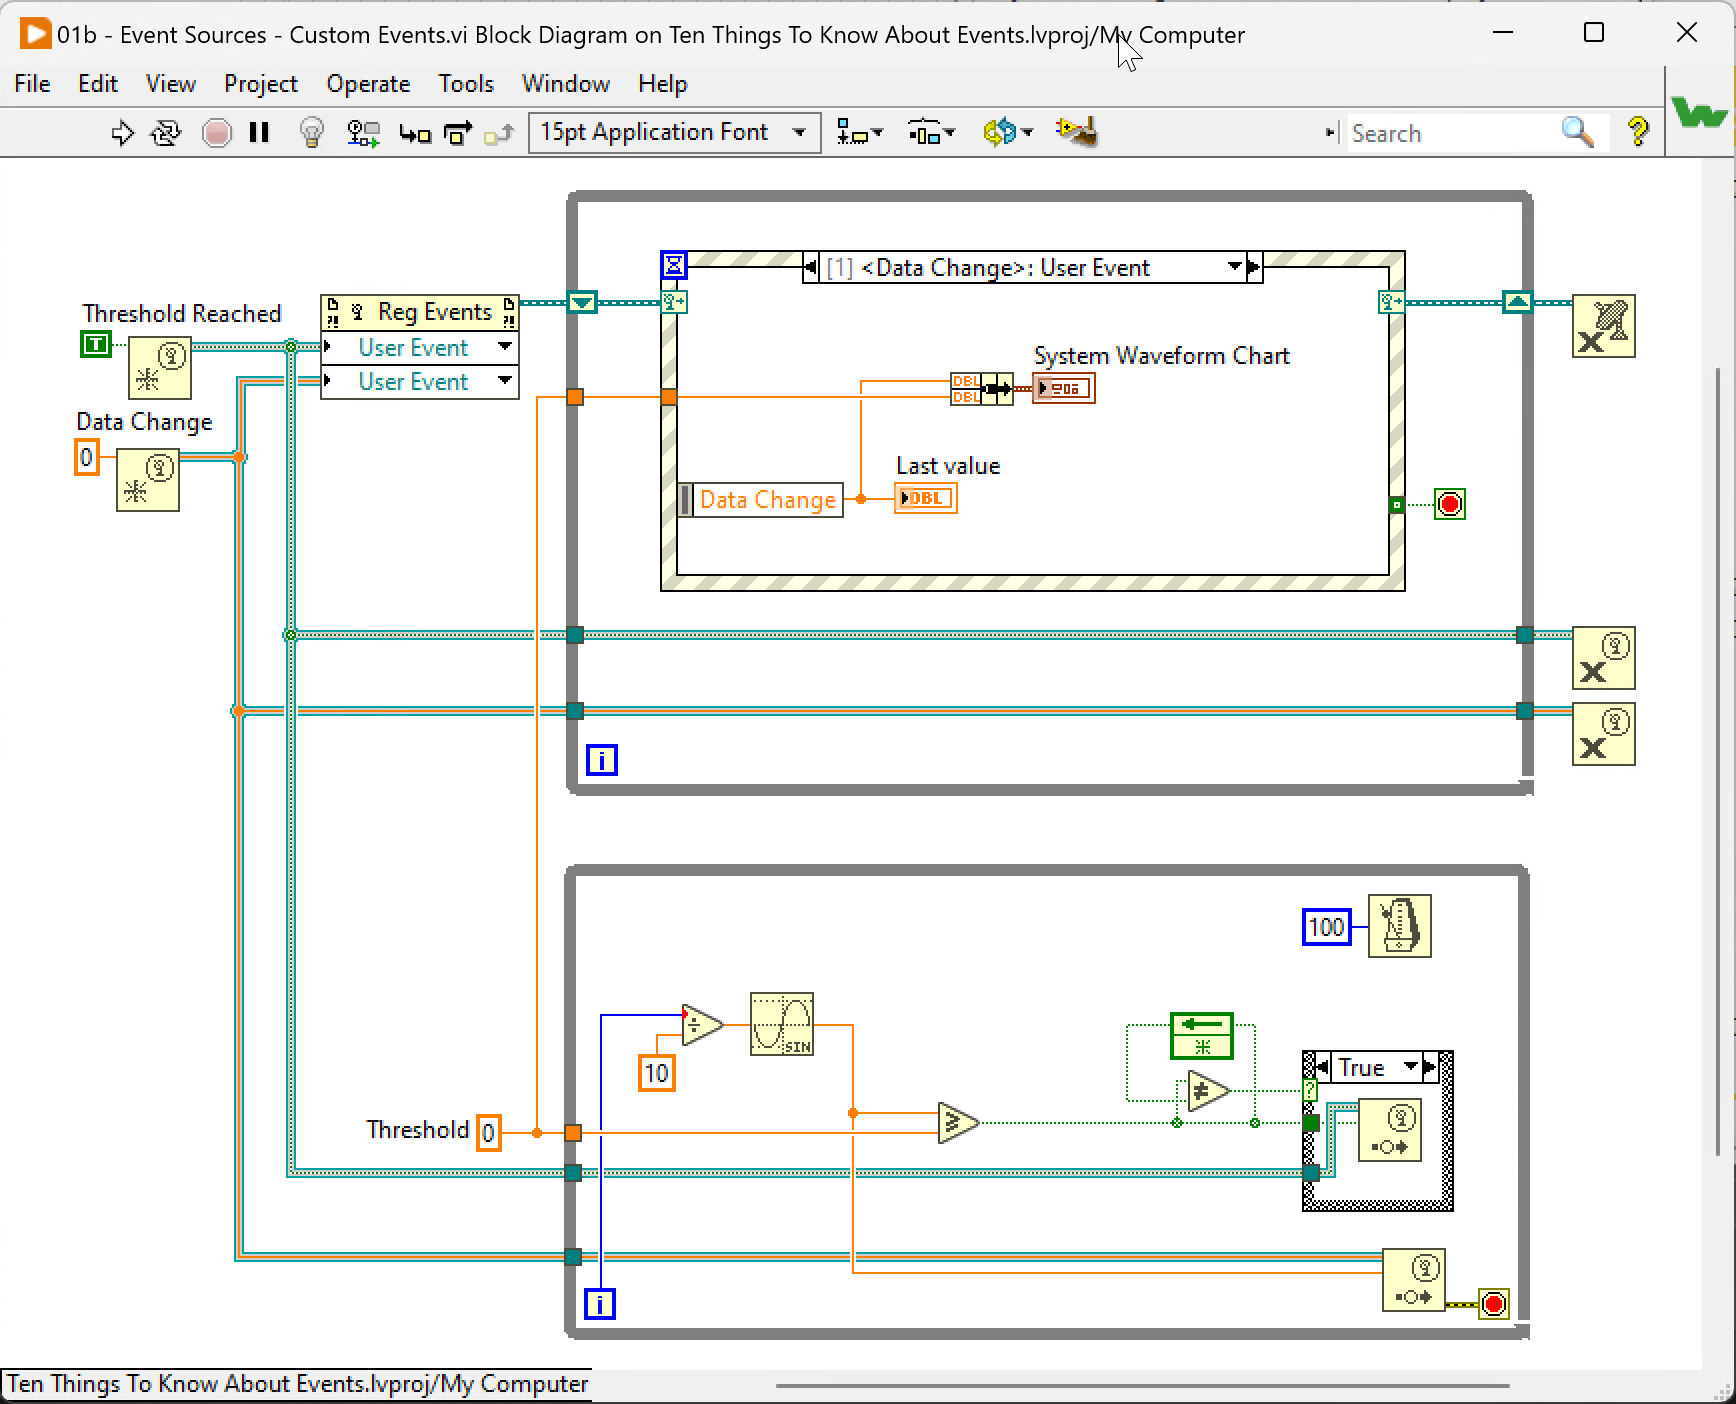Open the True case selector dropdown
The width and height of the screenshot is (1736, 1404).
(1411, 1067)
